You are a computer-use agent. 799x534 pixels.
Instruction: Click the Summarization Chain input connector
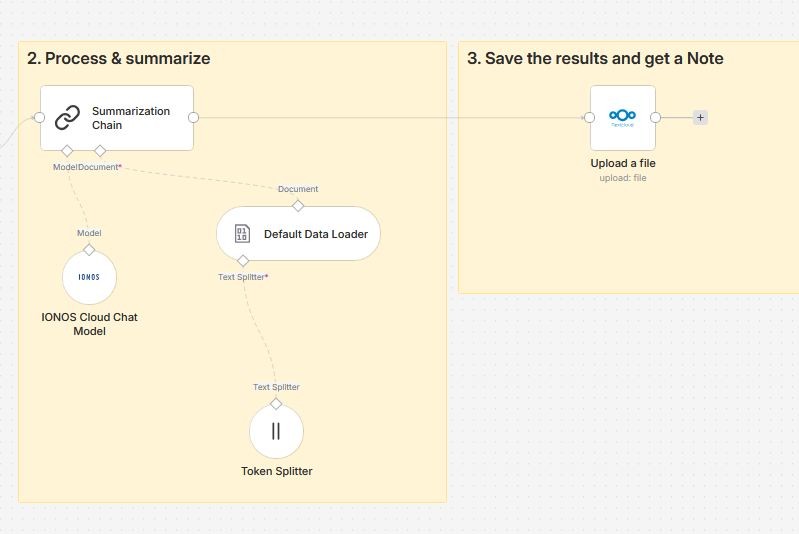(39, 118)
